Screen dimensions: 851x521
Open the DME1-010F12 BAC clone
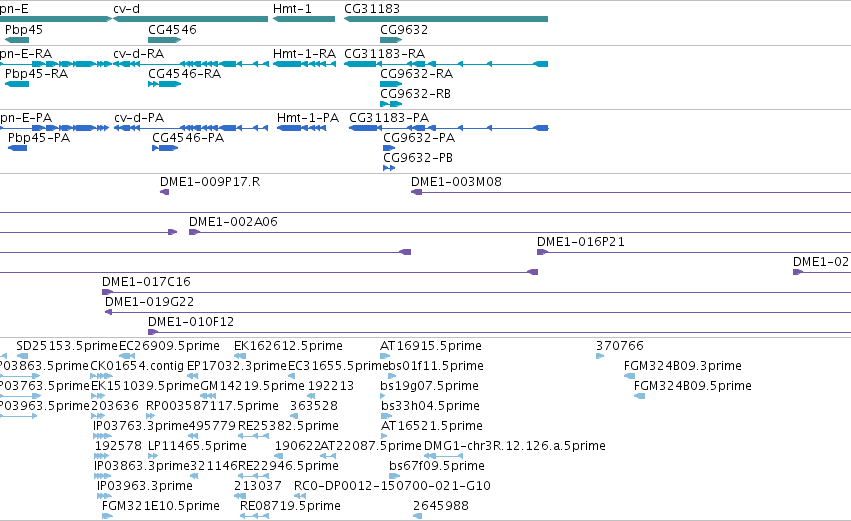(499, 333)
